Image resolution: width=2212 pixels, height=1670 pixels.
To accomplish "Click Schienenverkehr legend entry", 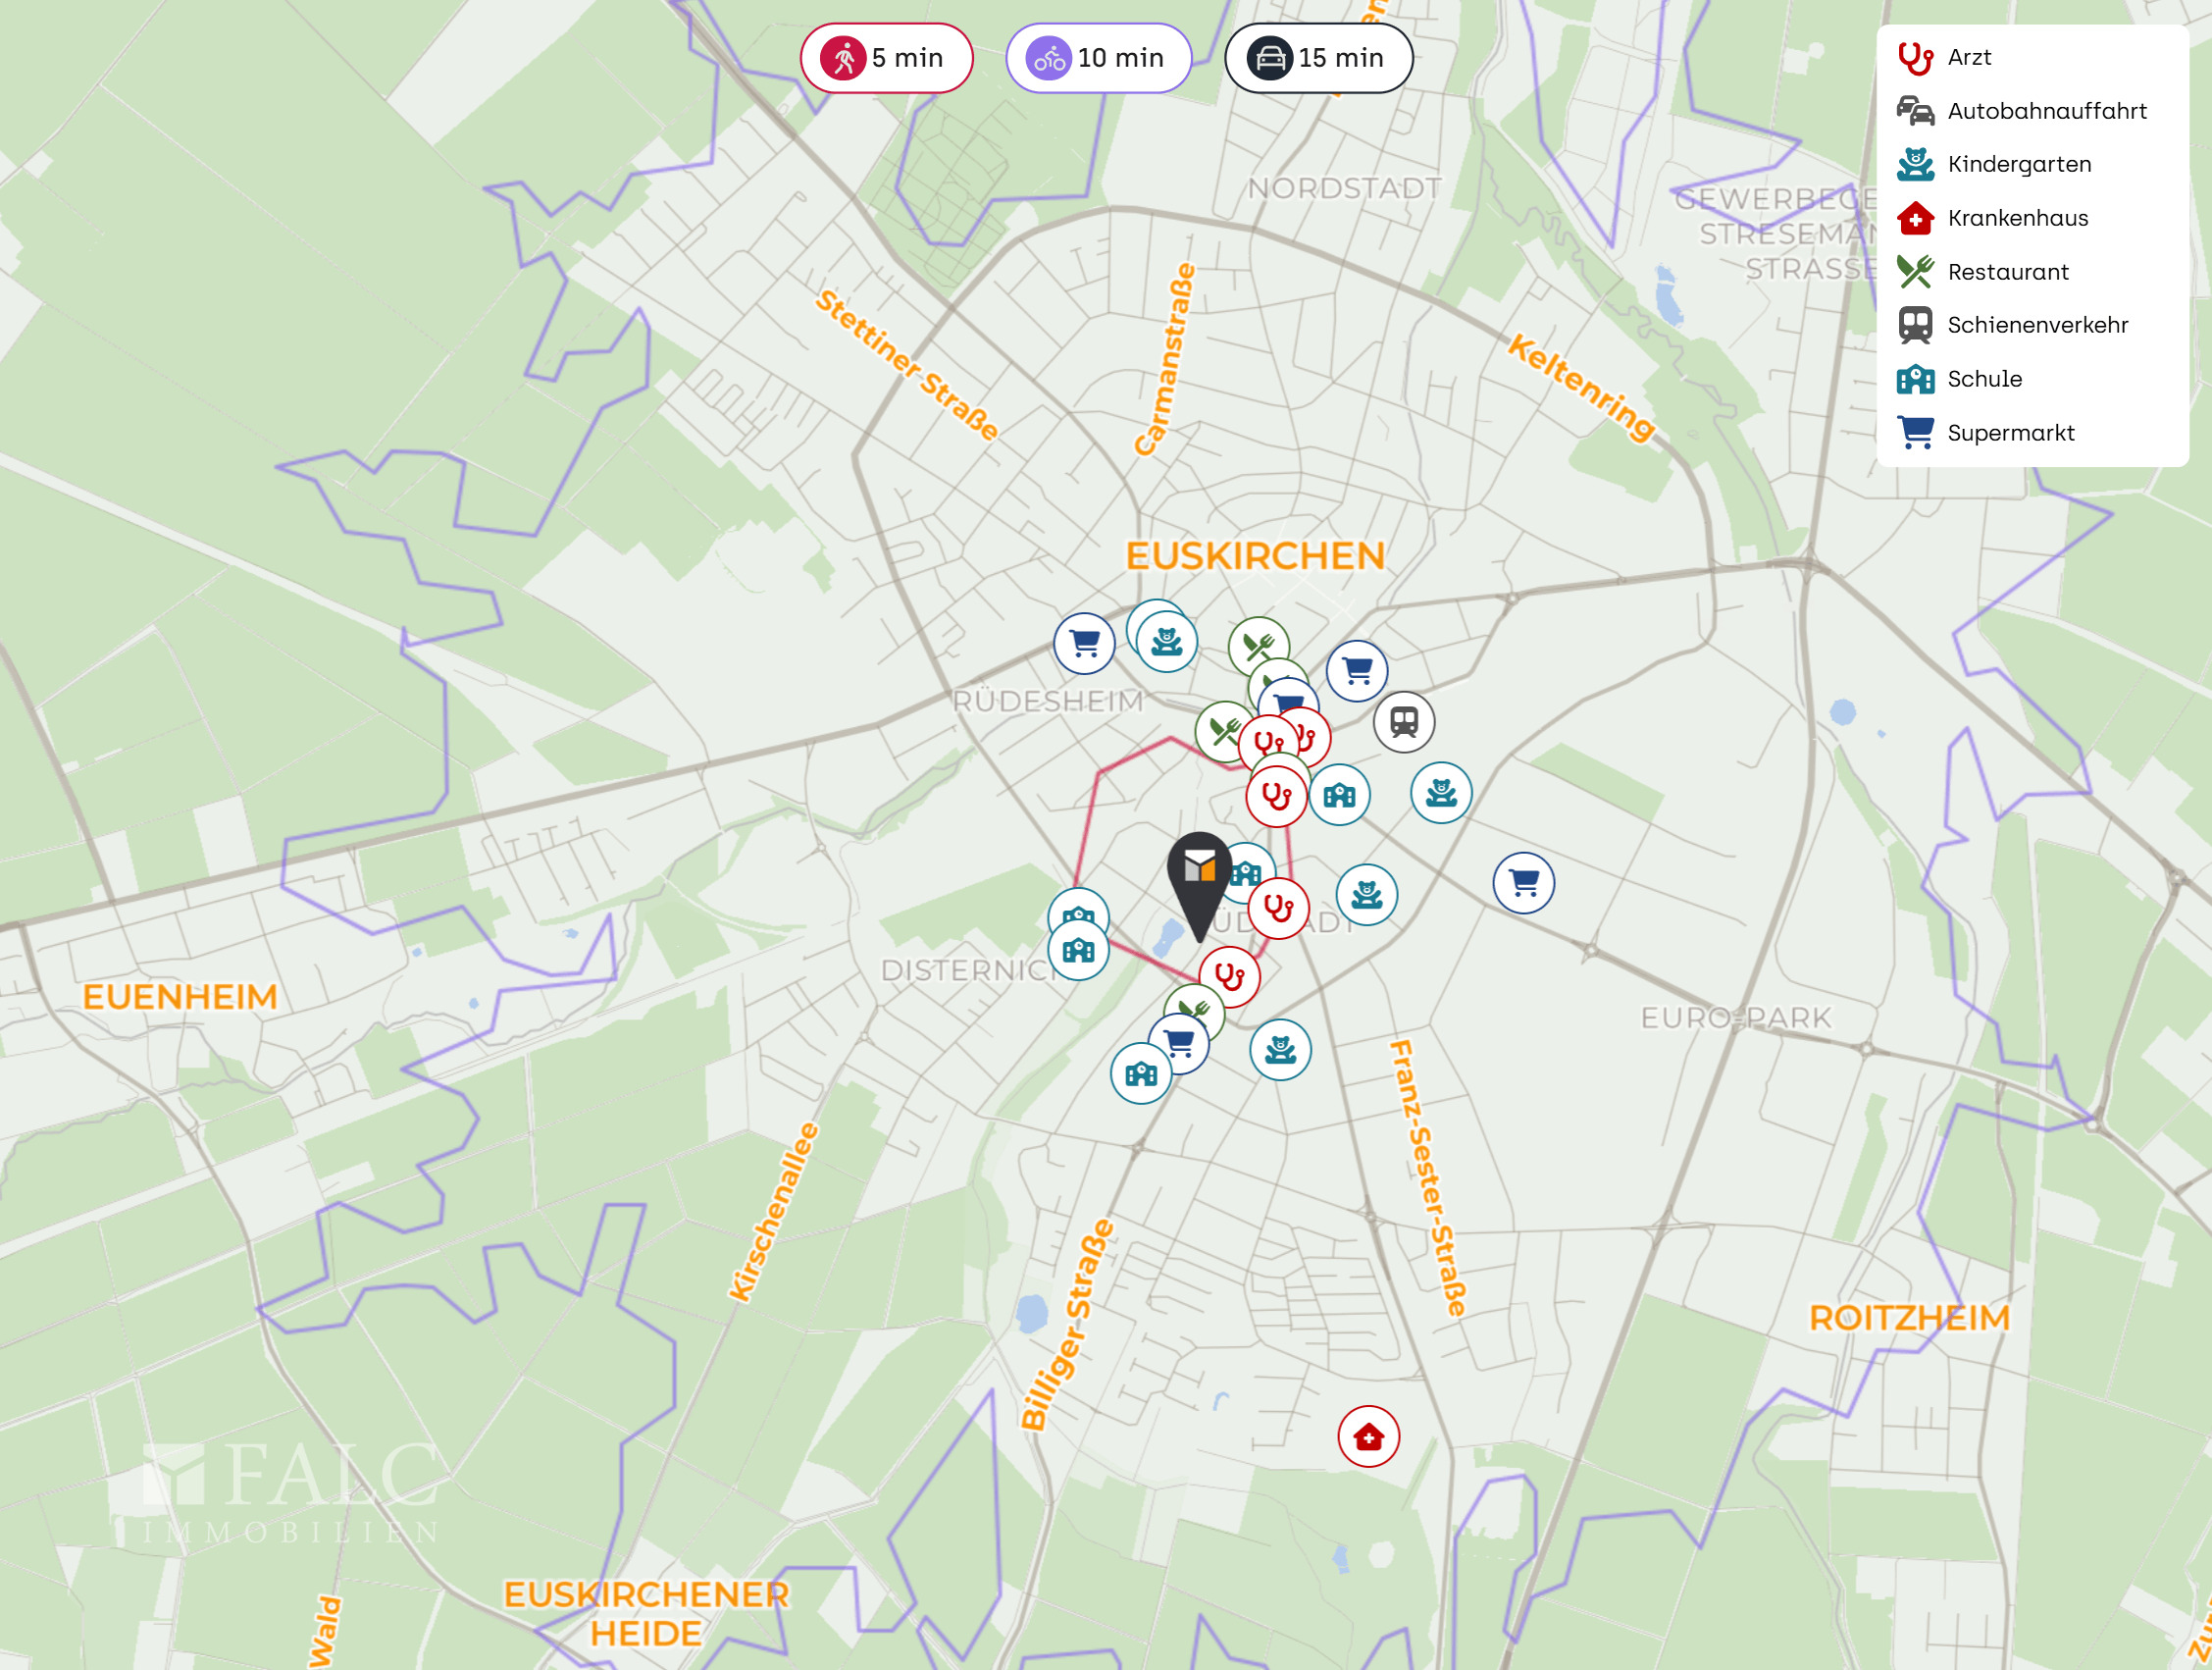I will tap(2037, 325).
